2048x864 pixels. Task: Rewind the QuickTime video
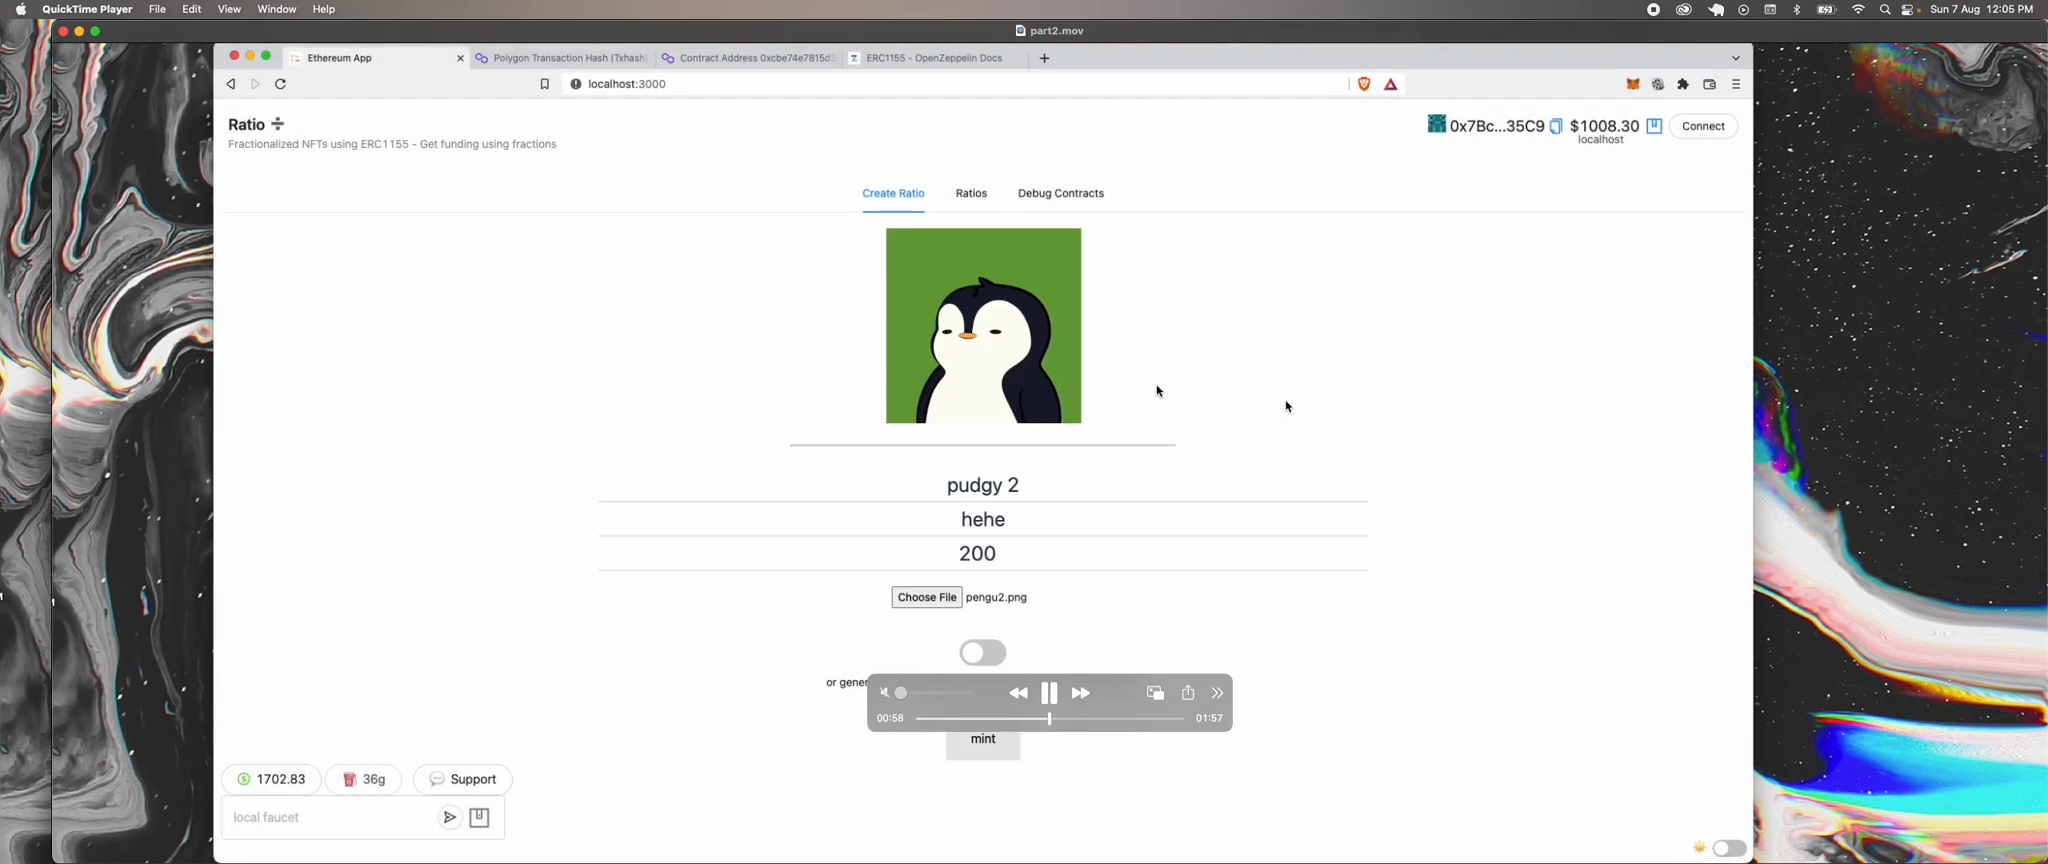(1018, 693)
